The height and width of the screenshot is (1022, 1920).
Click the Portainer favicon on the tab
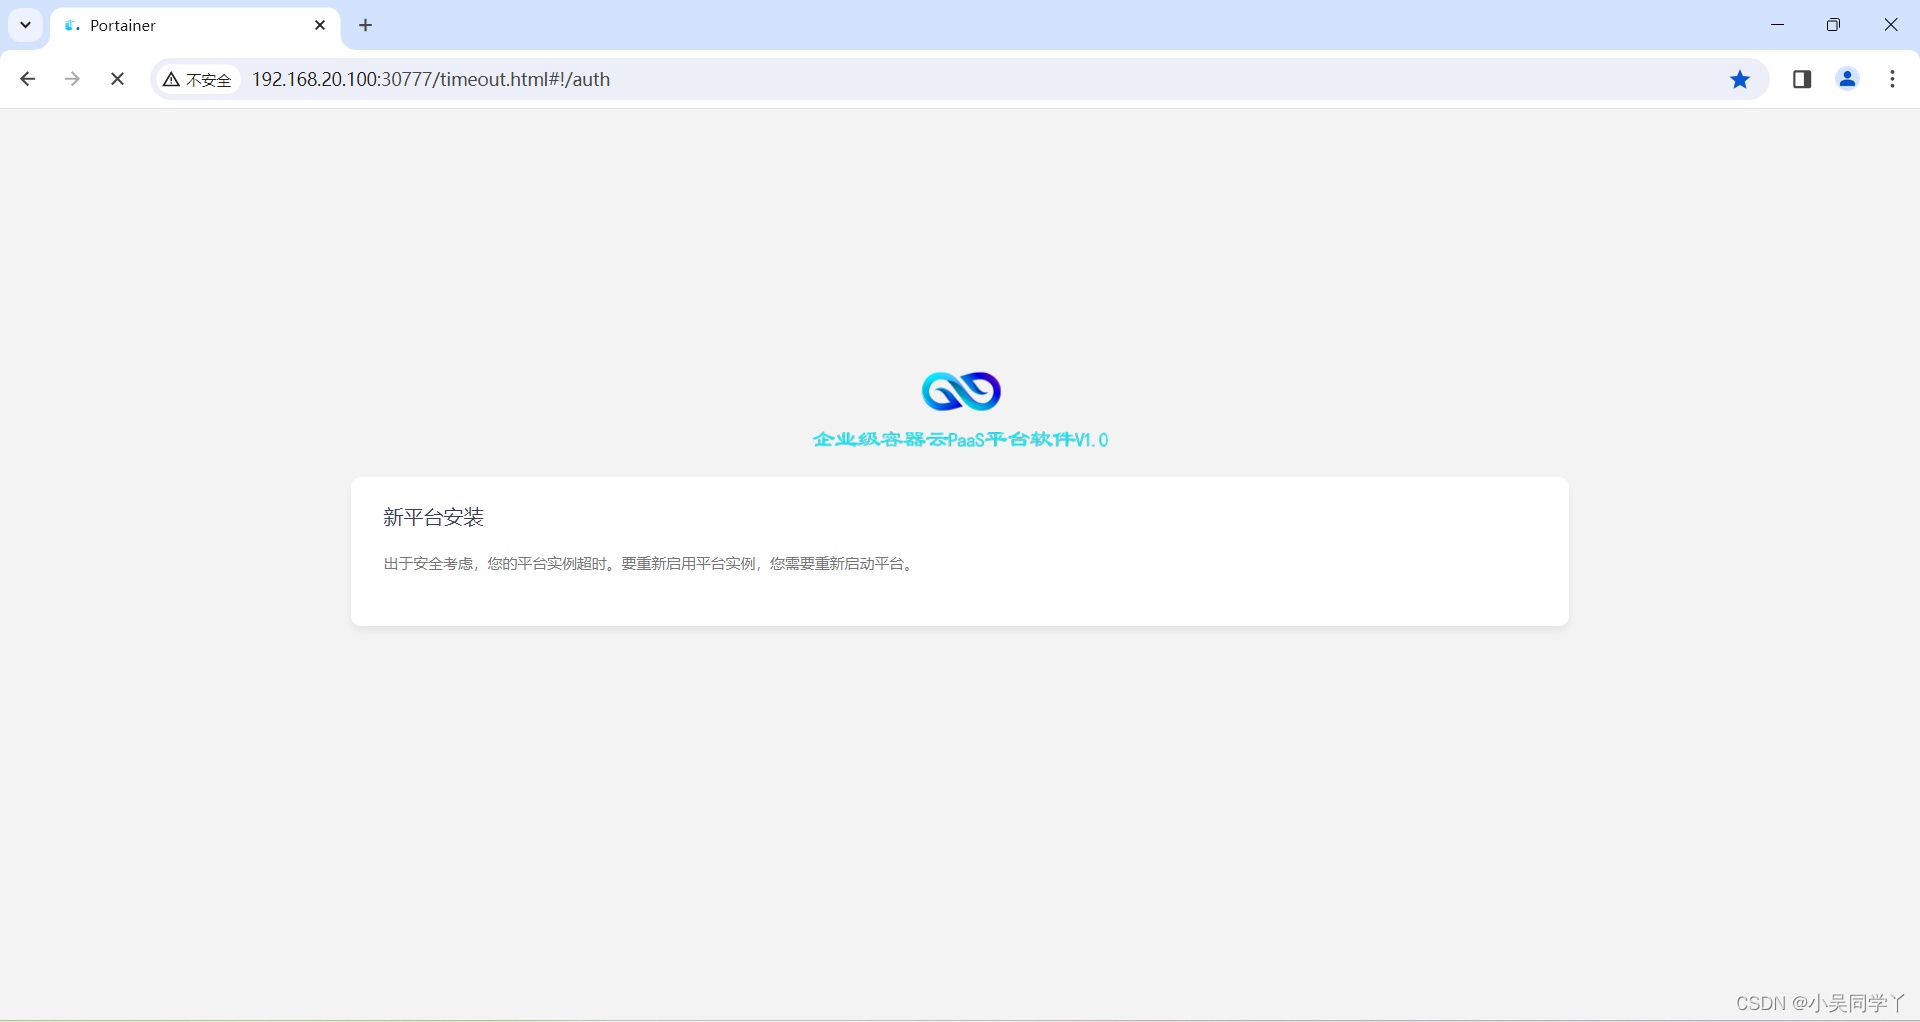(x=70, y=25)
